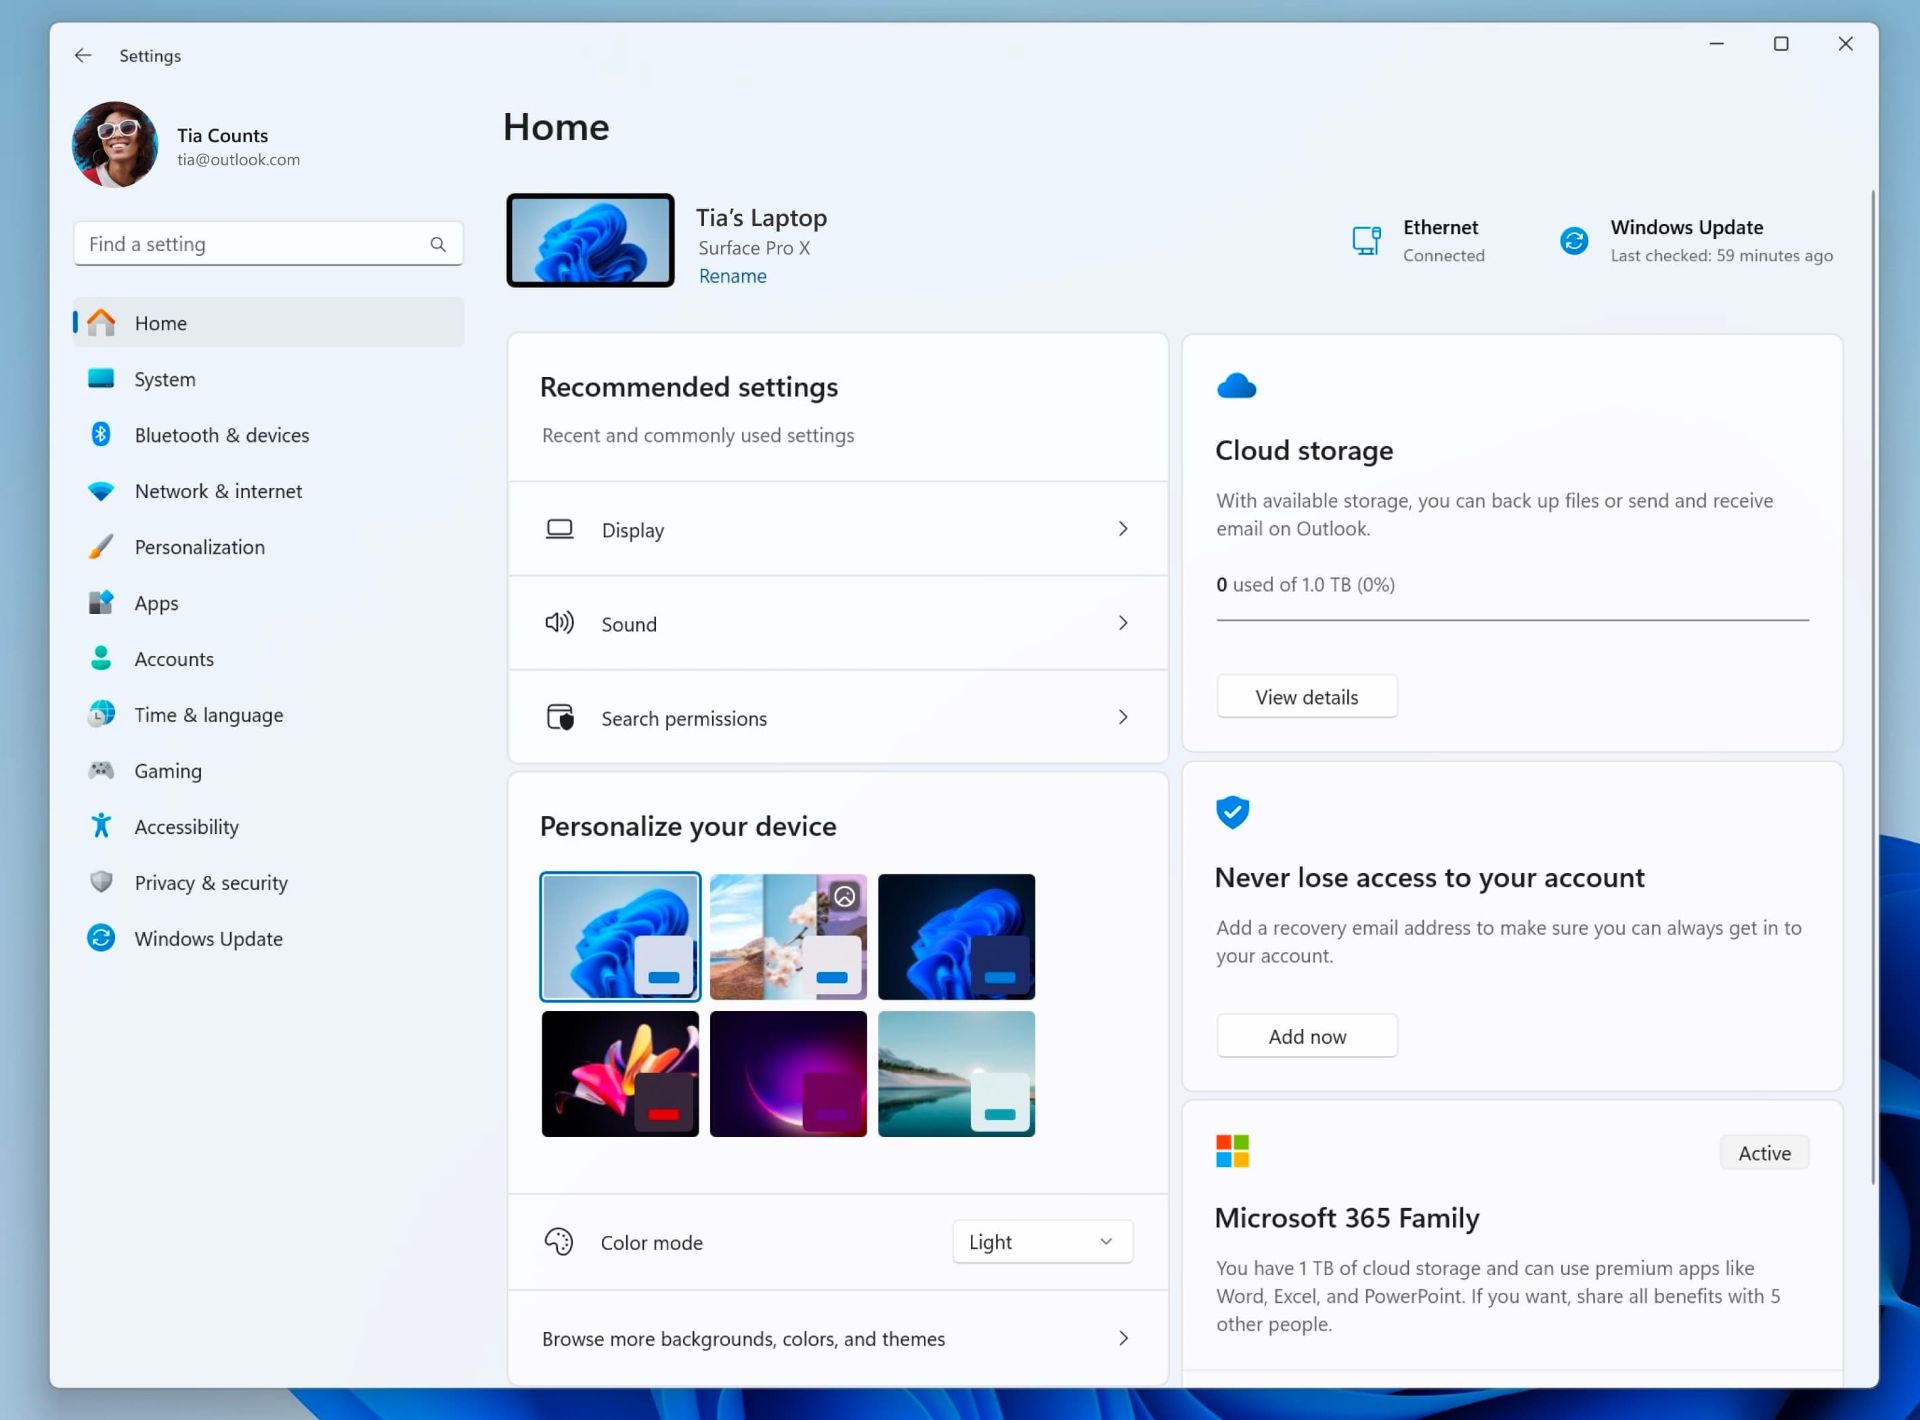The width and height of the screenshot is (1920, 1420).
Task: Click the Privacy & security icon
Action: tap(100, 882)
